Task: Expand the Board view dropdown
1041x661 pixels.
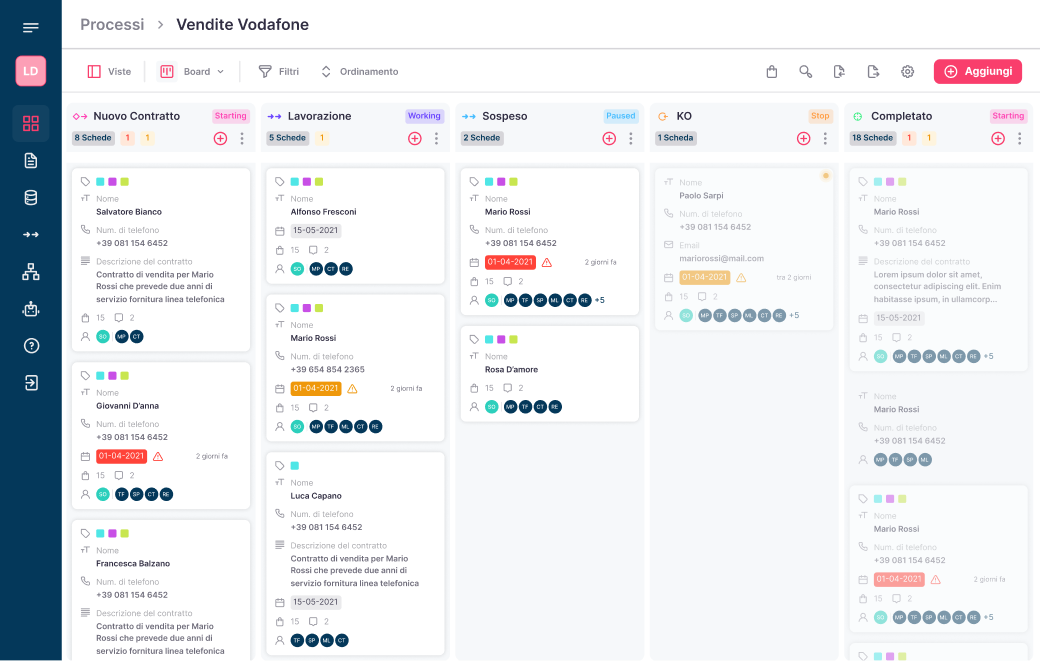Action: 192,72
